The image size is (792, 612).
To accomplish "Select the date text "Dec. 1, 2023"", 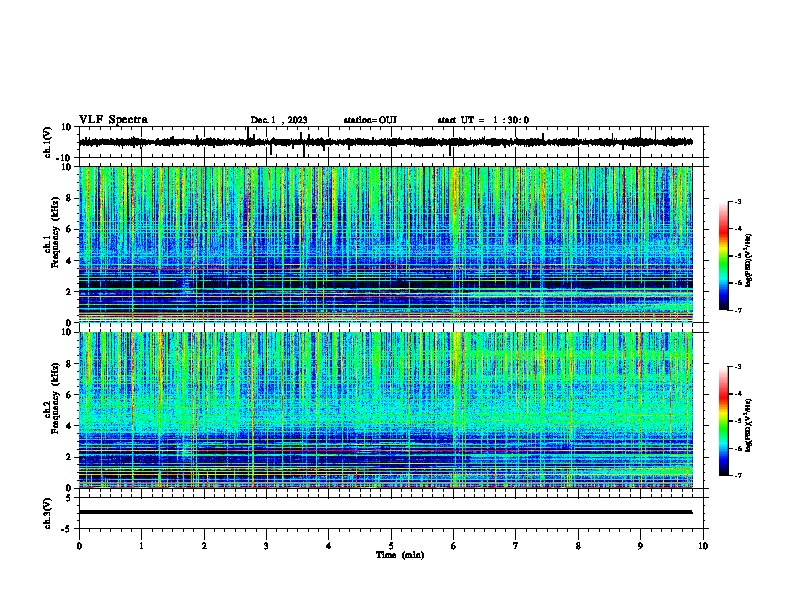I will click(x=279, y=120).
